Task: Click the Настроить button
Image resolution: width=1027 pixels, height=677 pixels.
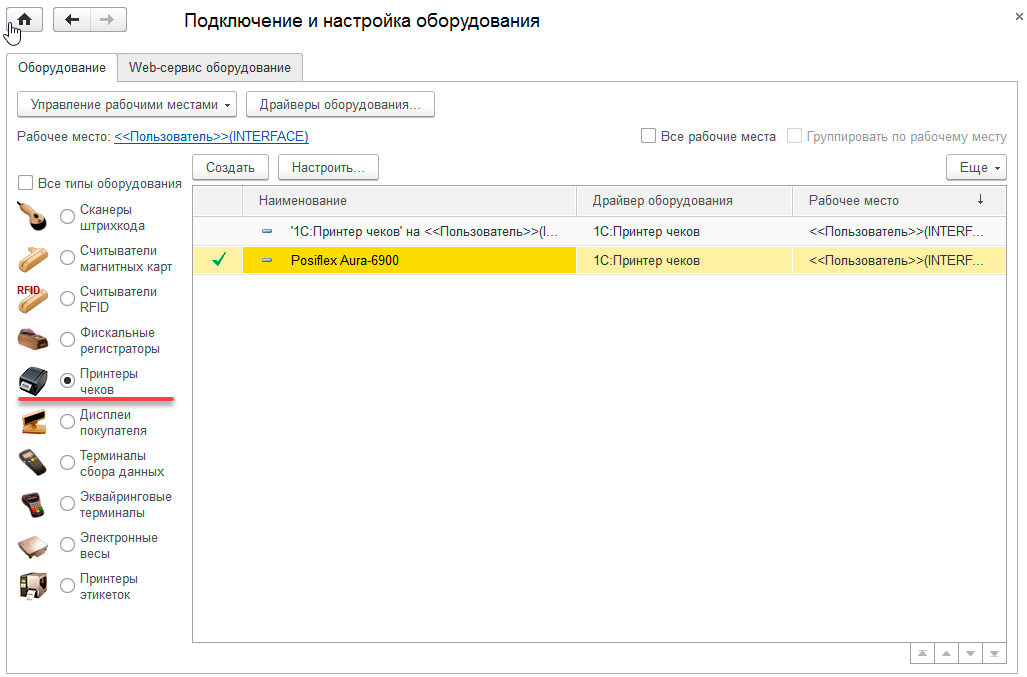Action: tap(328, 168)
